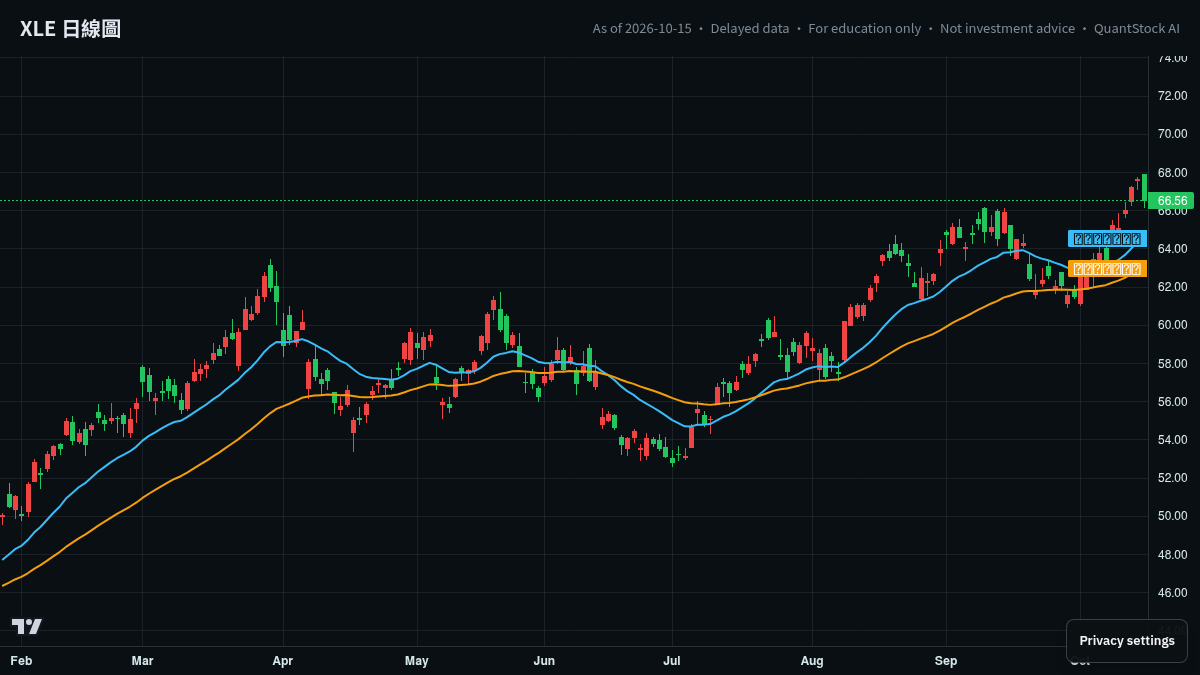
Task: Click the 46.00 price scale label
Action: tap(1172, 593)
